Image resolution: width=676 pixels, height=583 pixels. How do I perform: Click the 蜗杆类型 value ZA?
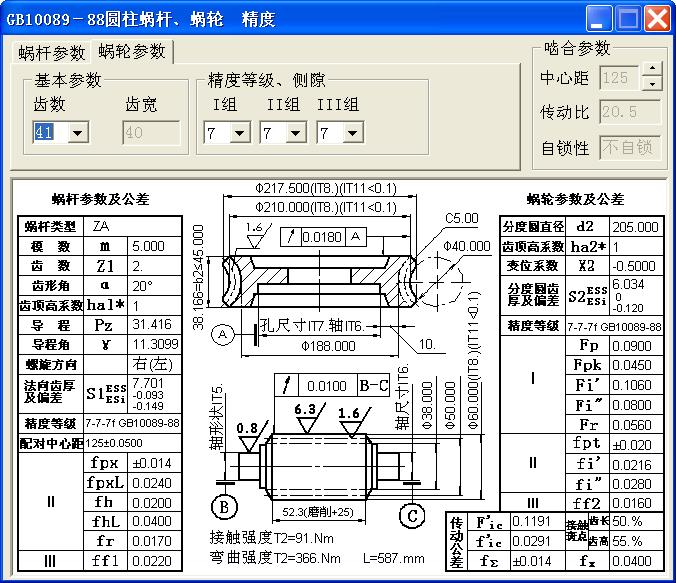coord(101,226)
